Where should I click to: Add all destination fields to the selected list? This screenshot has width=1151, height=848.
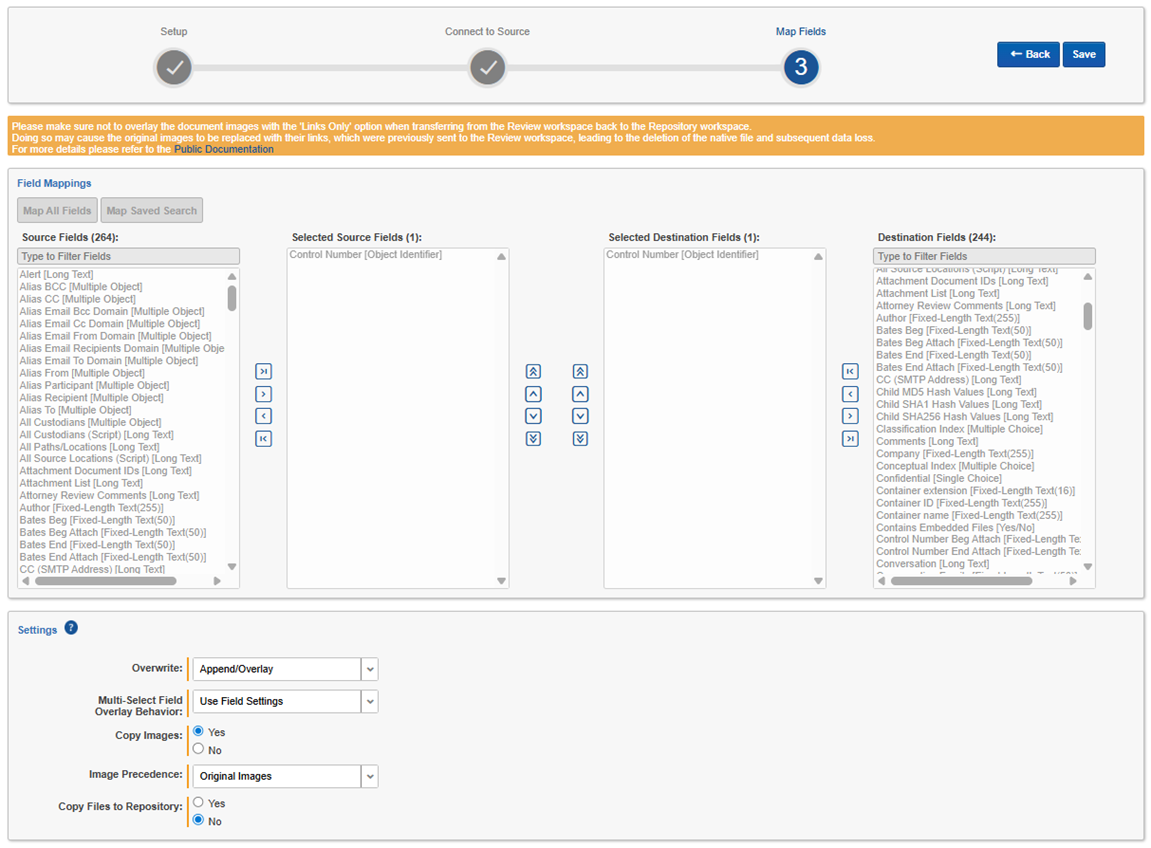850,372
